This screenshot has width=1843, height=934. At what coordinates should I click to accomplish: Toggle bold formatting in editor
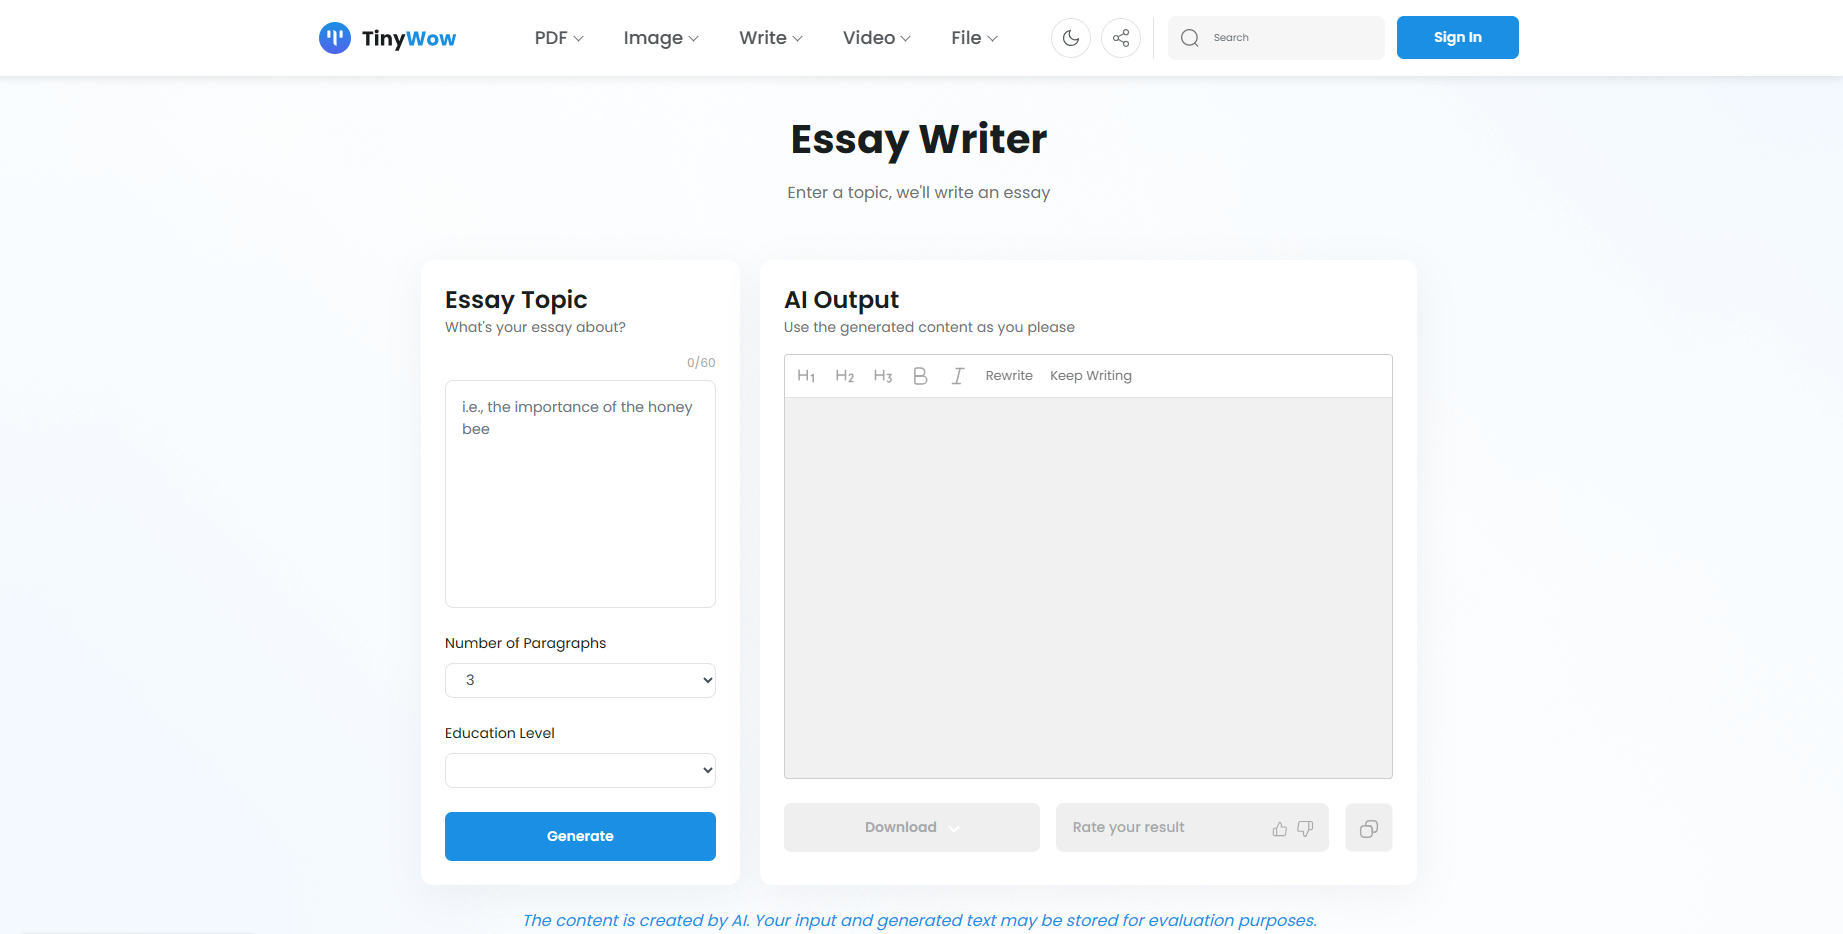pyautogui.click(x=920, y=376)
